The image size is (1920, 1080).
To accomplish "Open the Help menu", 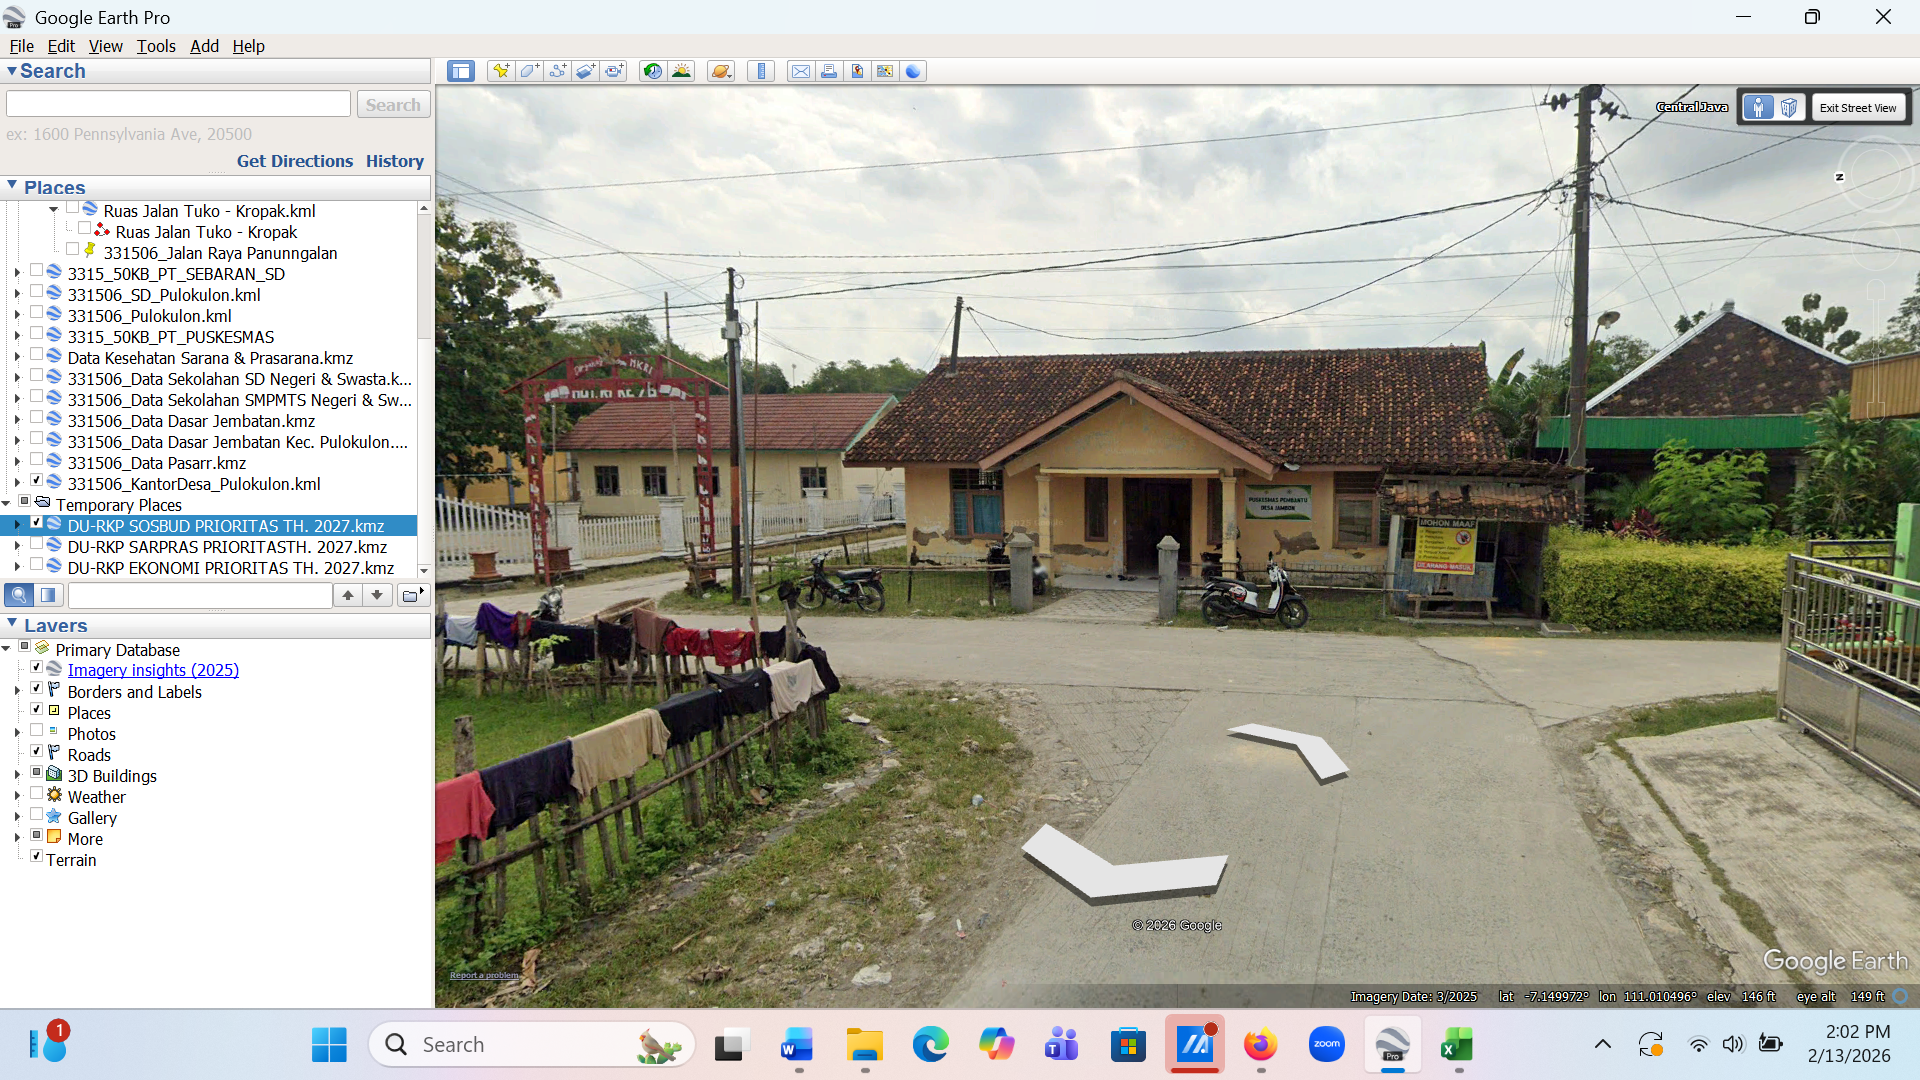I will (x=248, y=46).
